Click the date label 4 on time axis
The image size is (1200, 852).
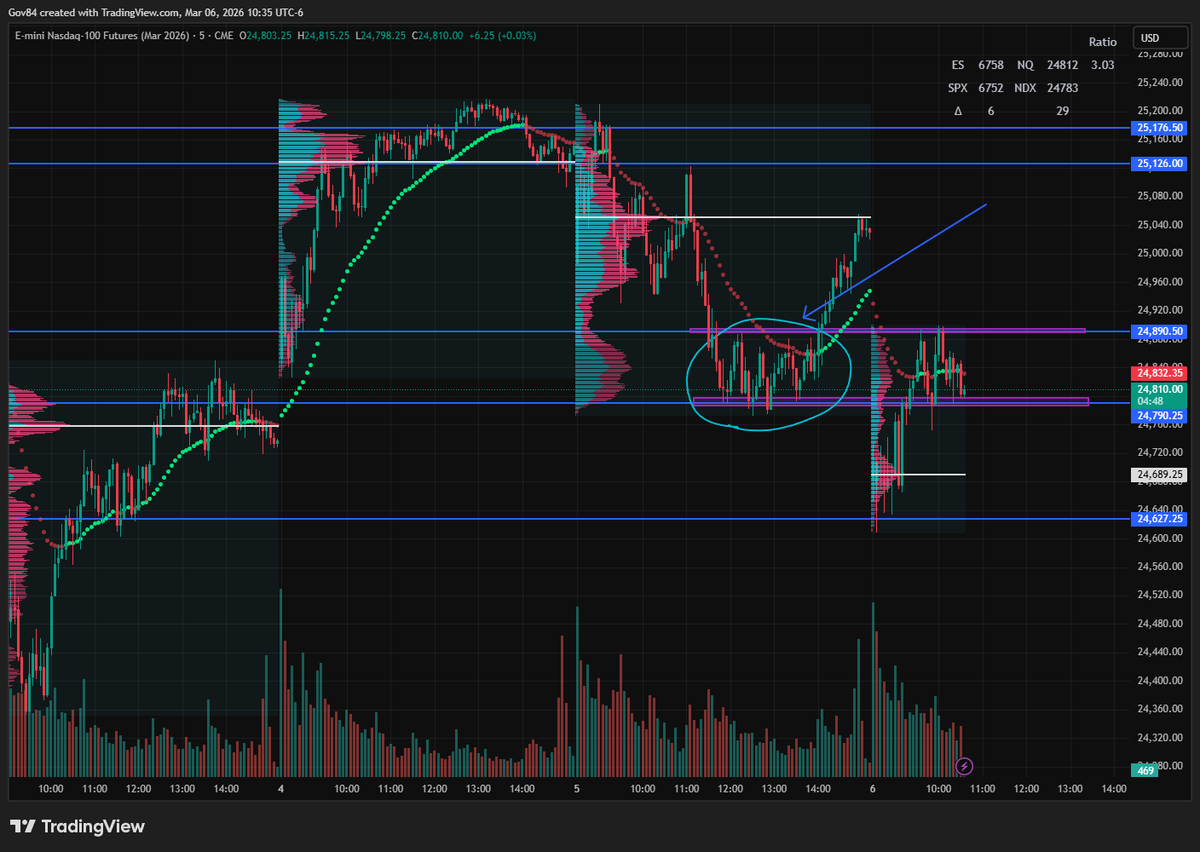281,789
